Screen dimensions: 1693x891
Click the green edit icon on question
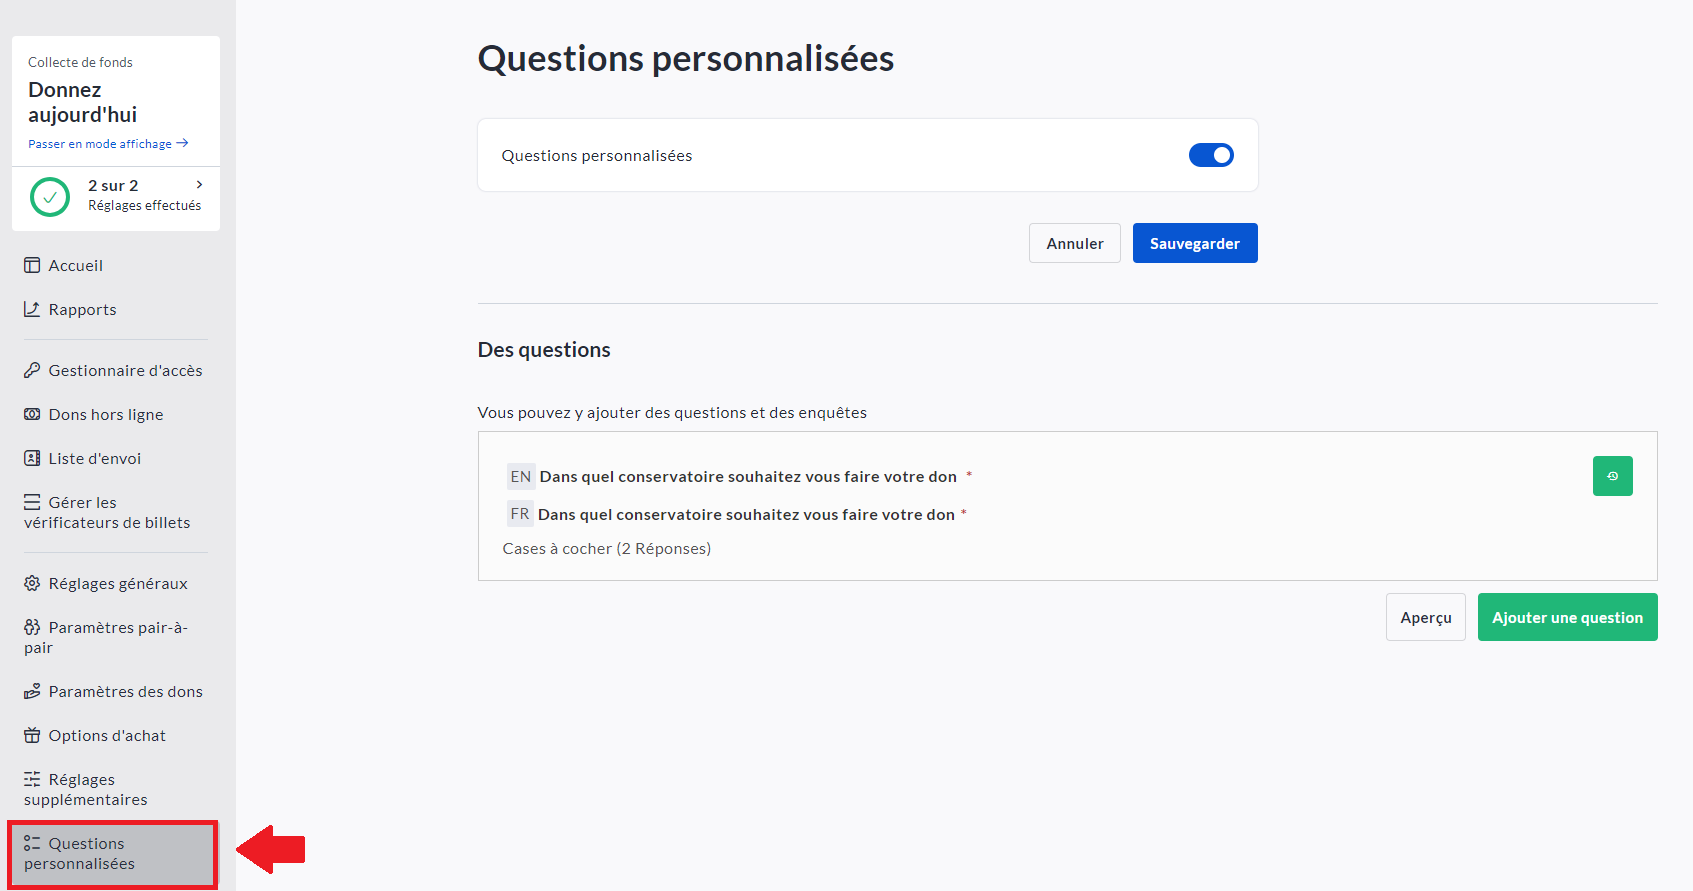pyautogui.click(x=1612, y=476)
